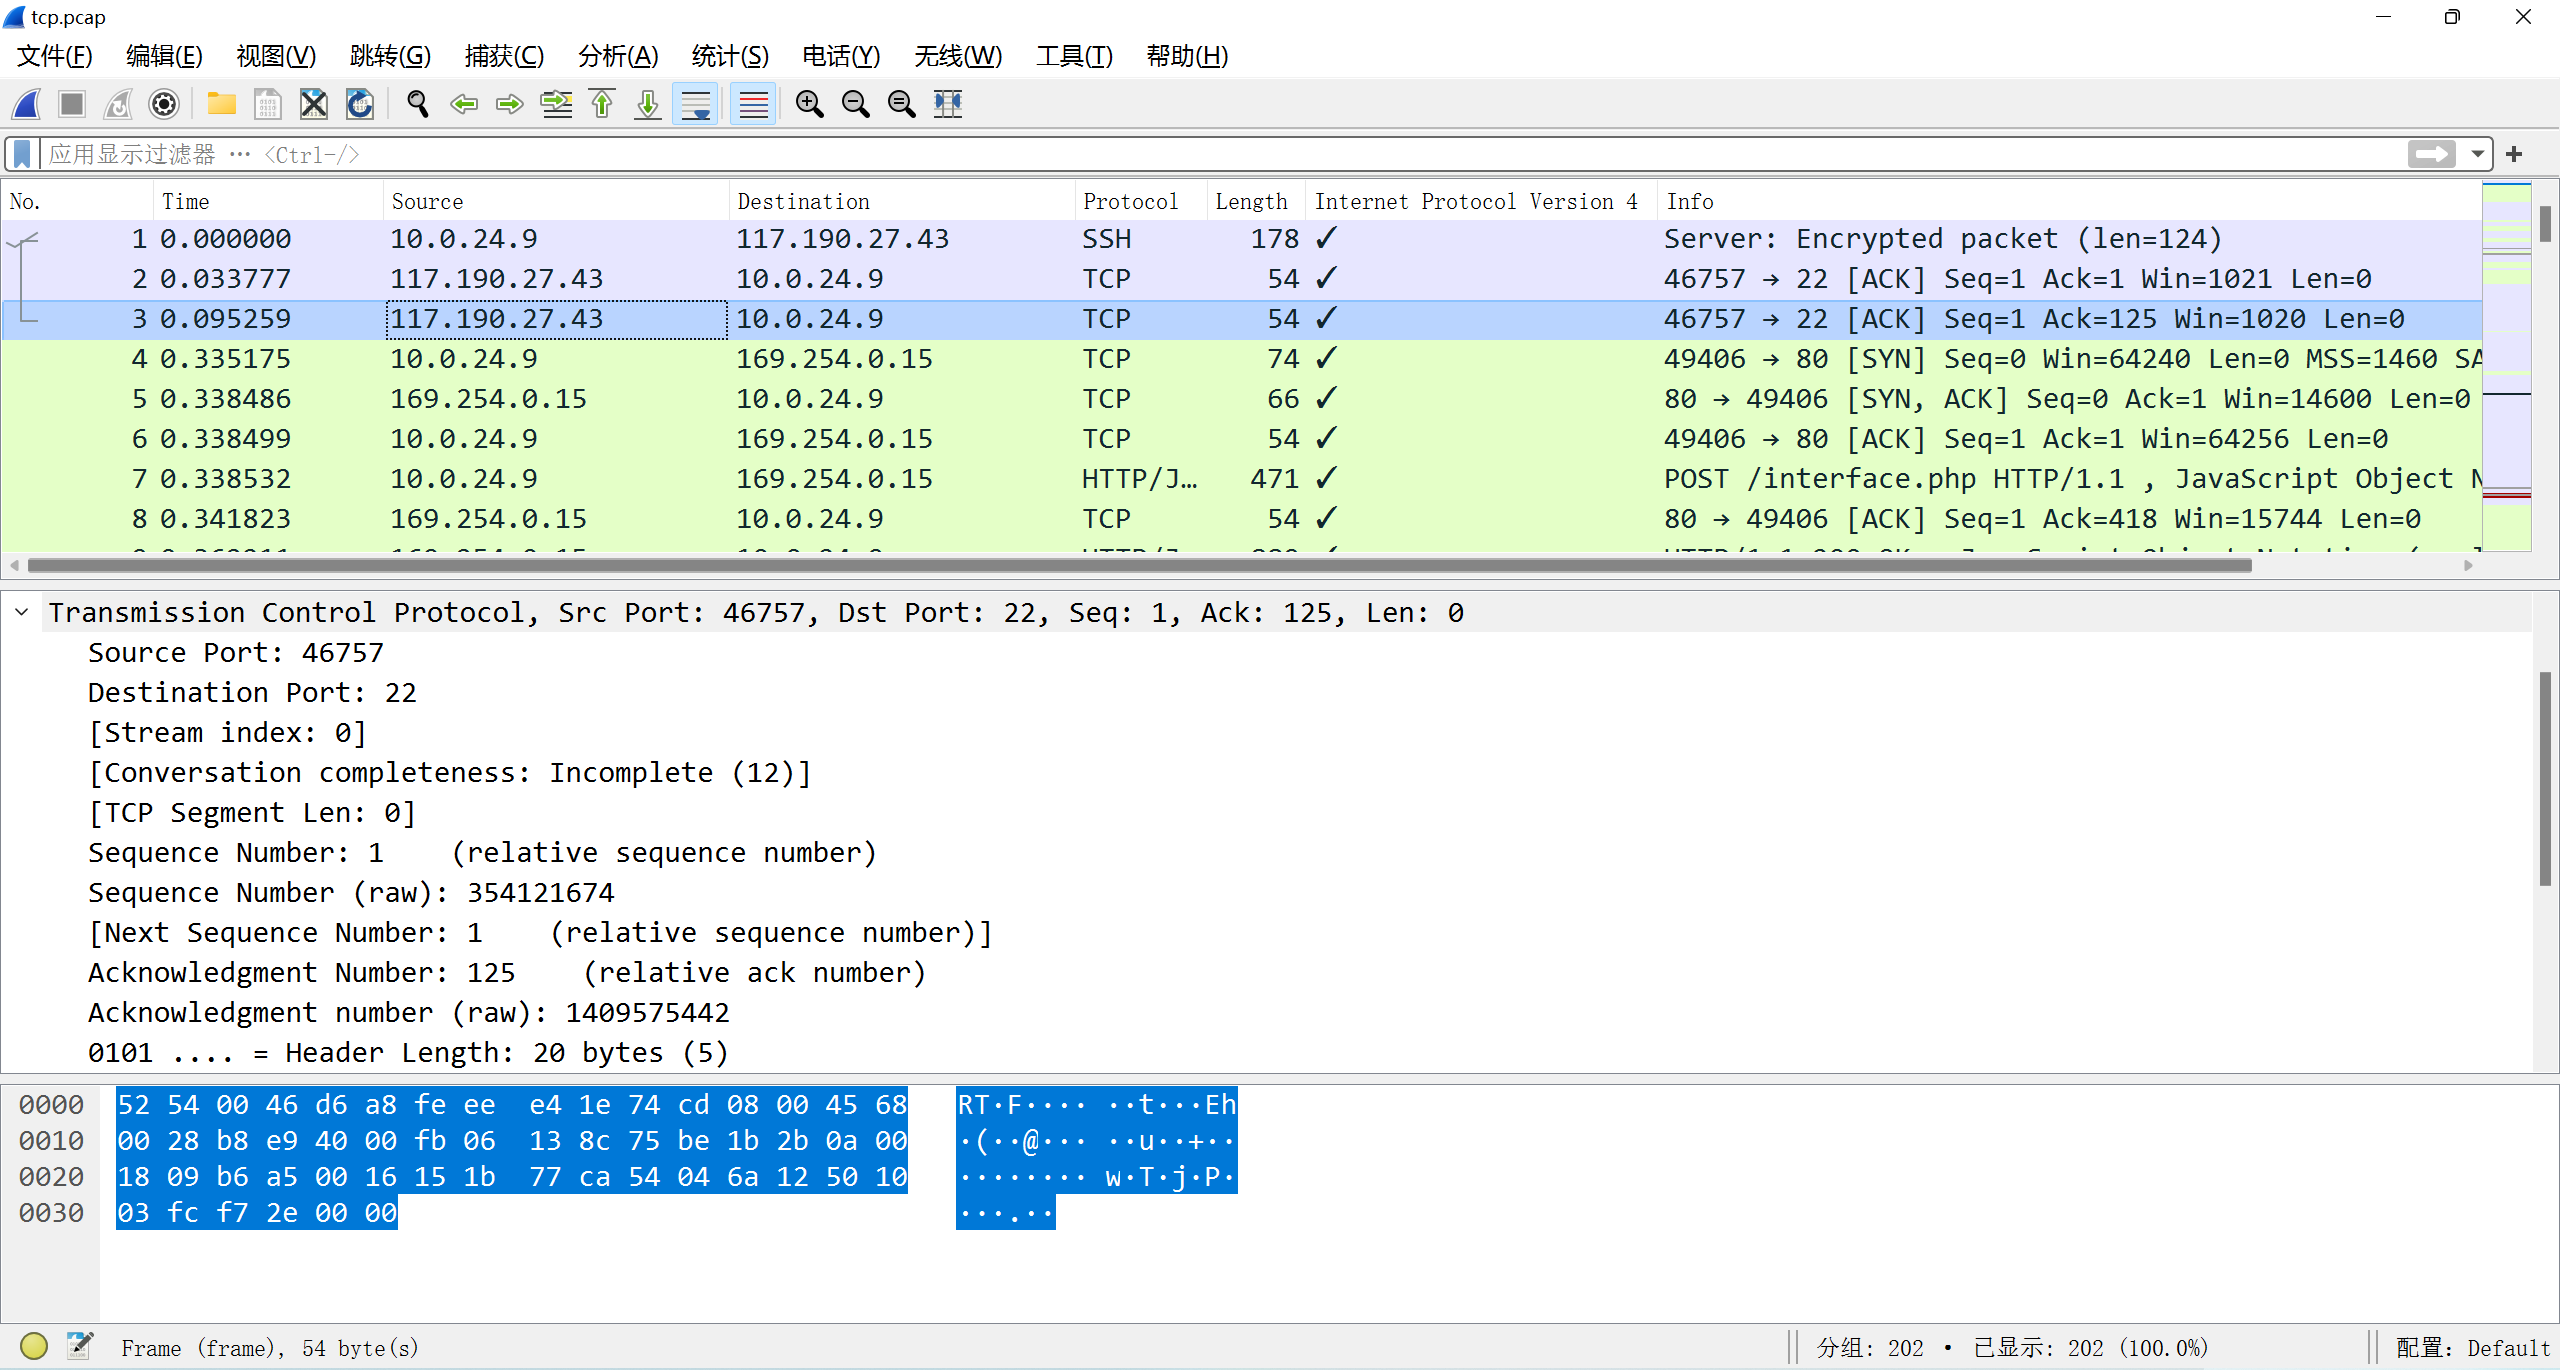Reset text to normal size
Image resolution: width=2560 pixels, height=1370 pixels.
pos(902,104)
